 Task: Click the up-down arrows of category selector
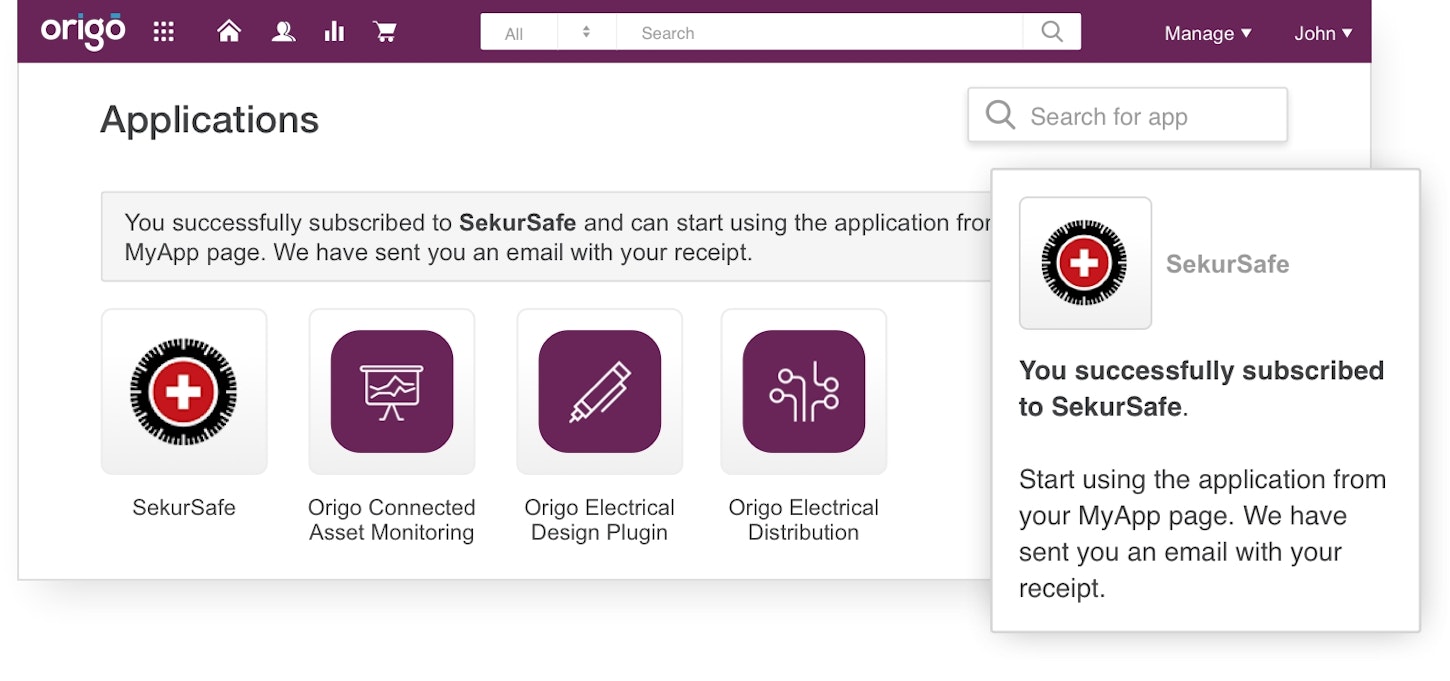[x=586, y=32]
